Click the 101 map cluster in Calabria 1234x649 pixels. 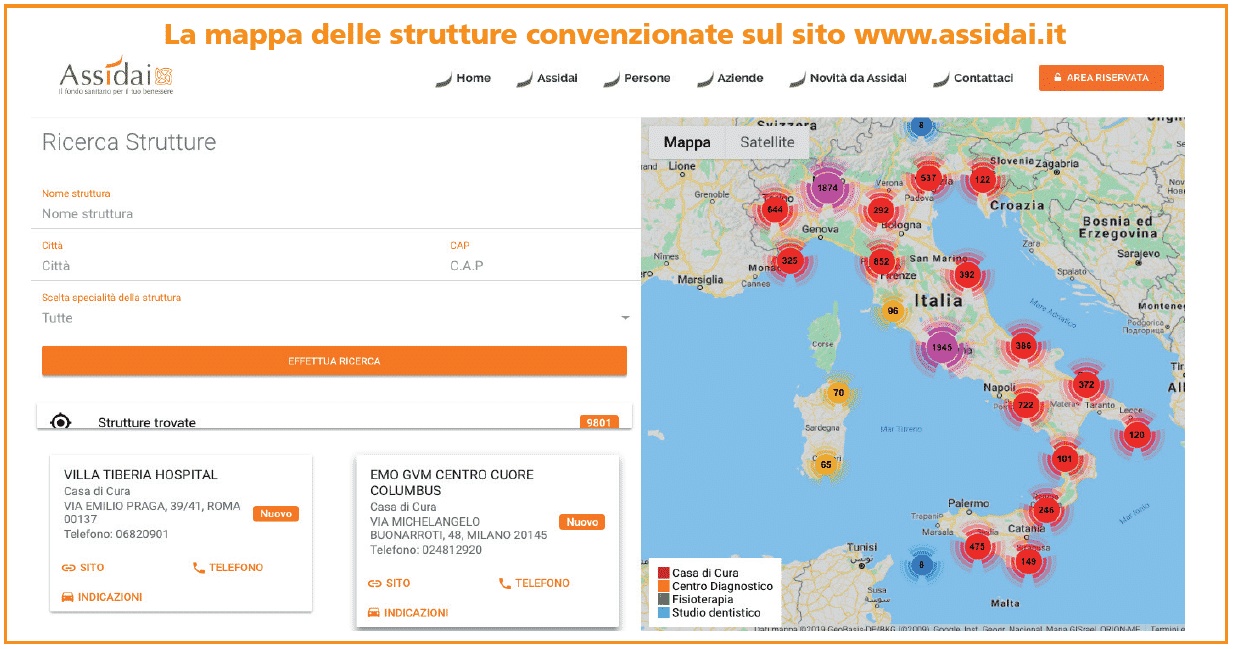click(x=1064, y=460)
